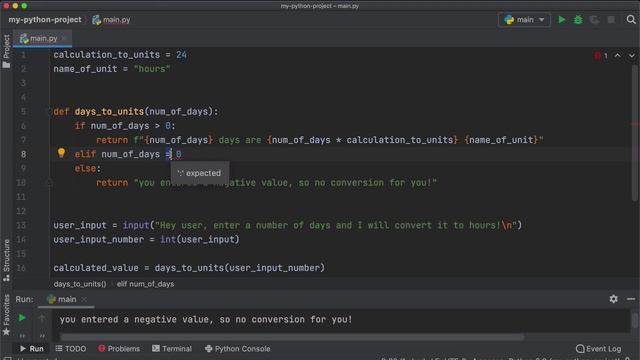The height and width of the screenshot is (360, 640).
Task: Run the main configuration from the toolbar
Action: [562, 20]
